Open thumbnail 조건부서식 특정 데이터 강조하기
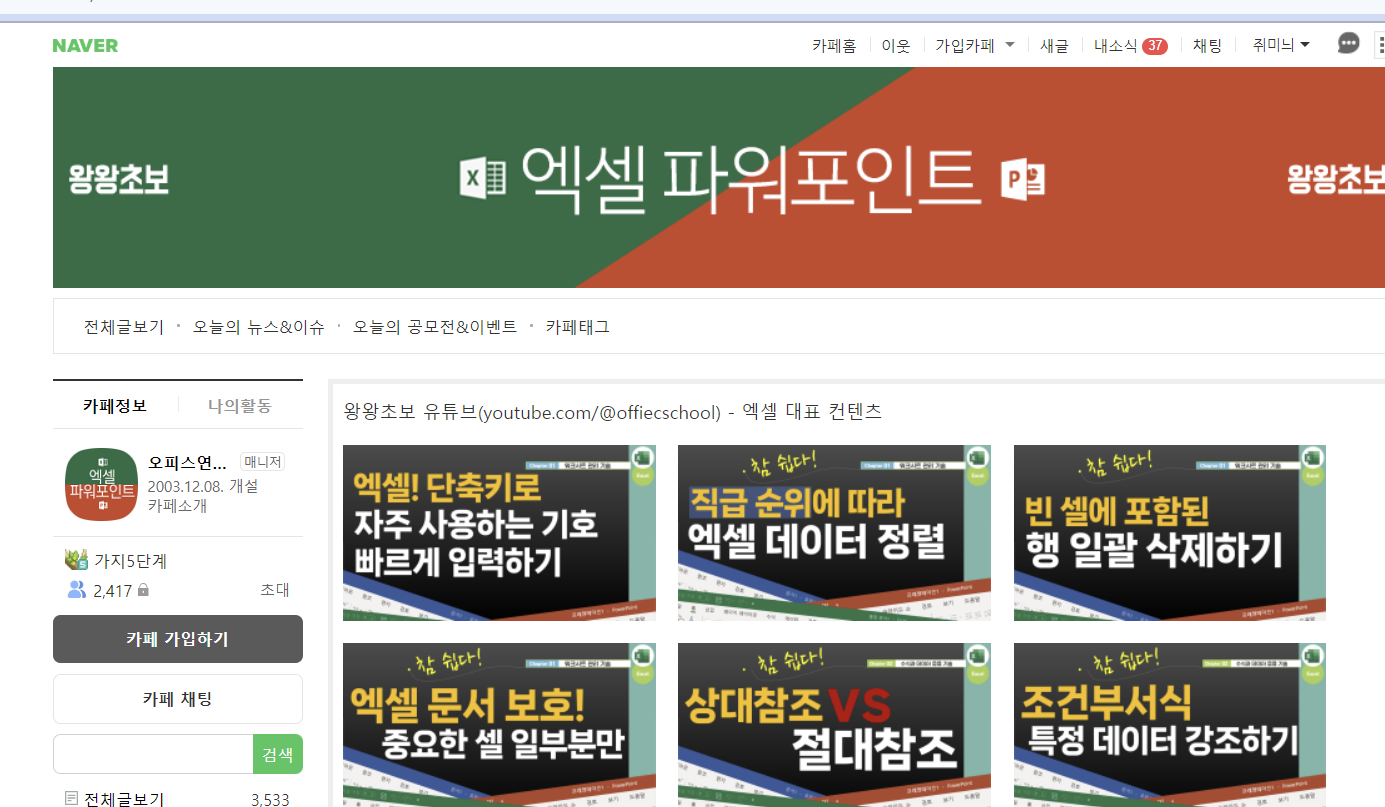1385x807 pixels. 1170,725
